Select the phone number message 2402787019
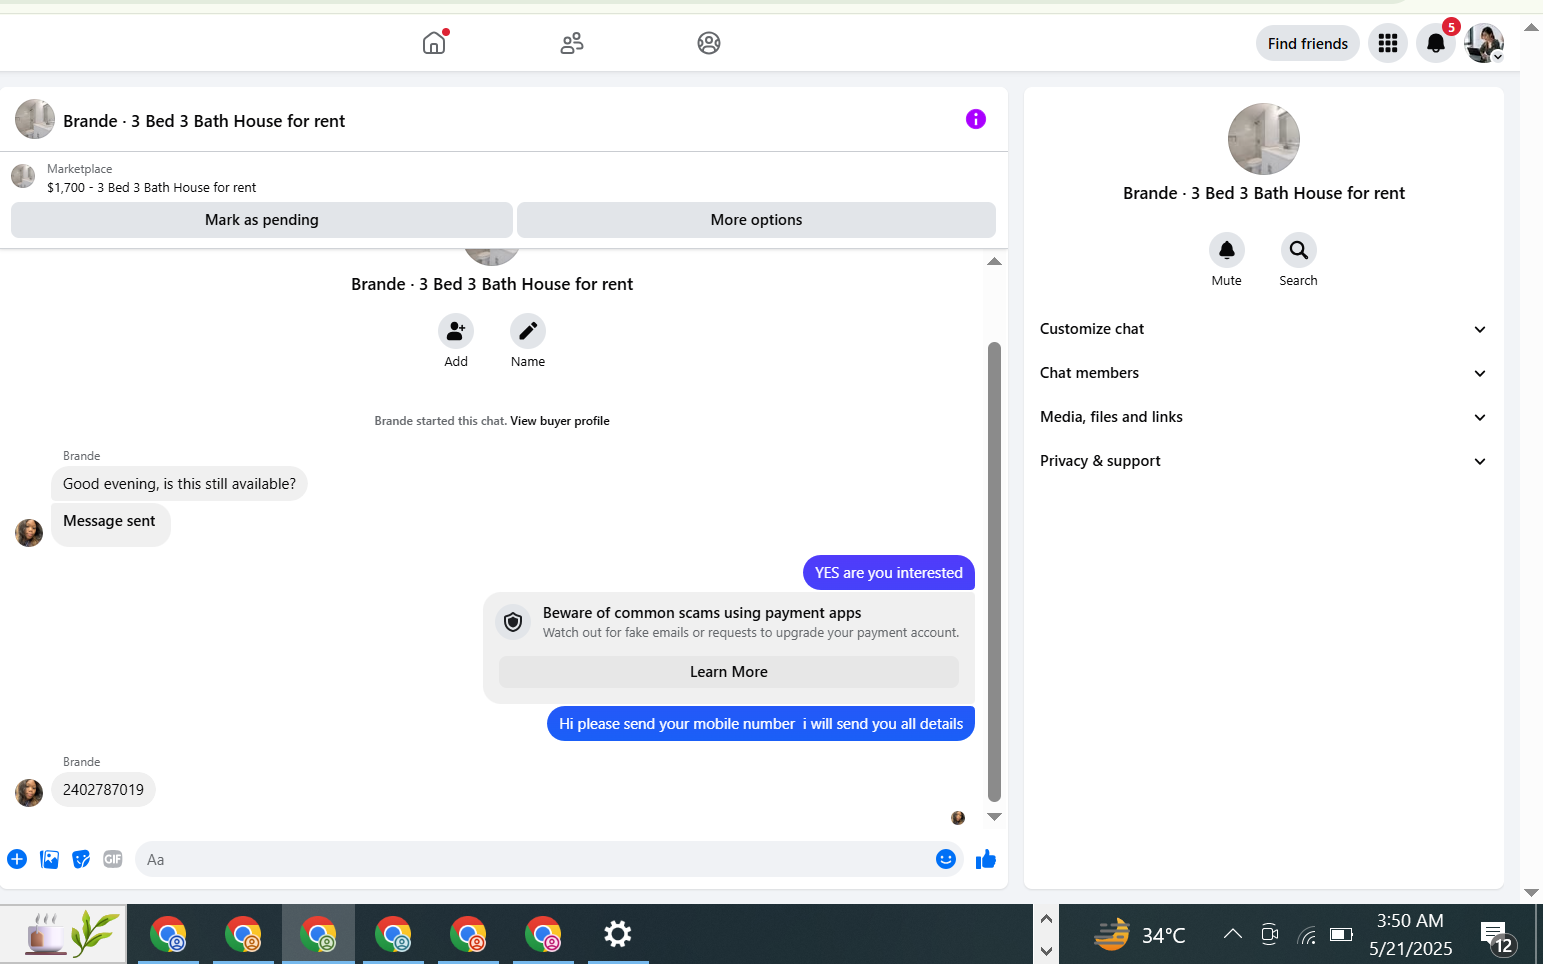1543x964 pixels. pyautogui.click(x=103, y=790)
